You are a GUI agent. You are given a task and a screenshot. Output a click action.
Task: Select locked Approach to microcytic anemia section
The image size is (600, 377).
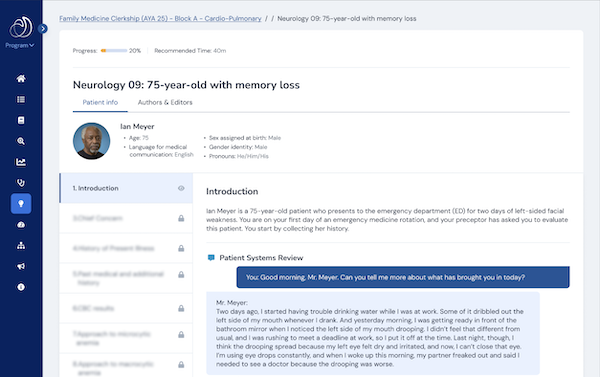(x=126, y=338)
